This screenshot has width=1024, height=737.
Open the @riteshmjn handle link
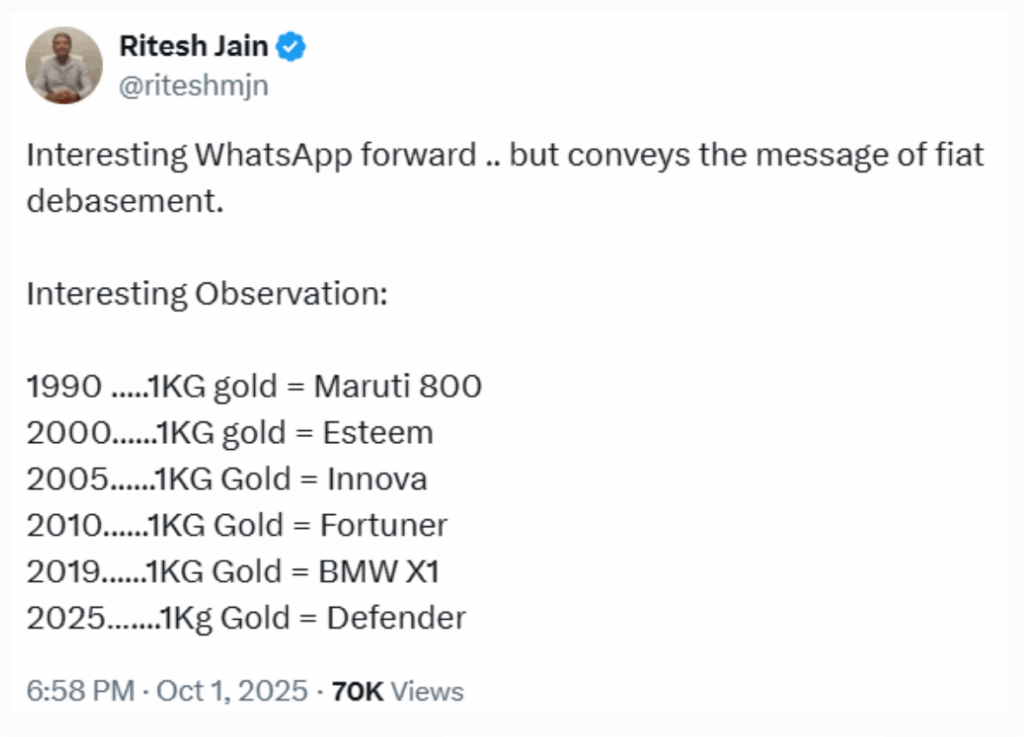193,87
